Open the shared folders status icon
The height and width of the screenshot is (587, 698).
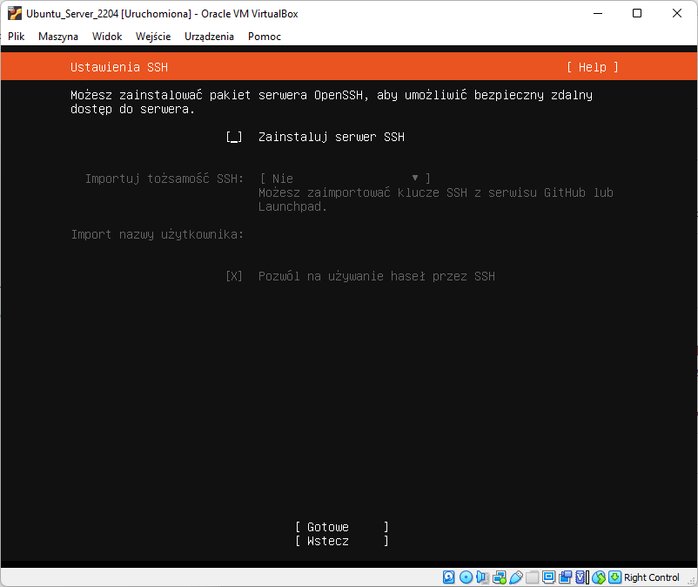click(532, 577)
